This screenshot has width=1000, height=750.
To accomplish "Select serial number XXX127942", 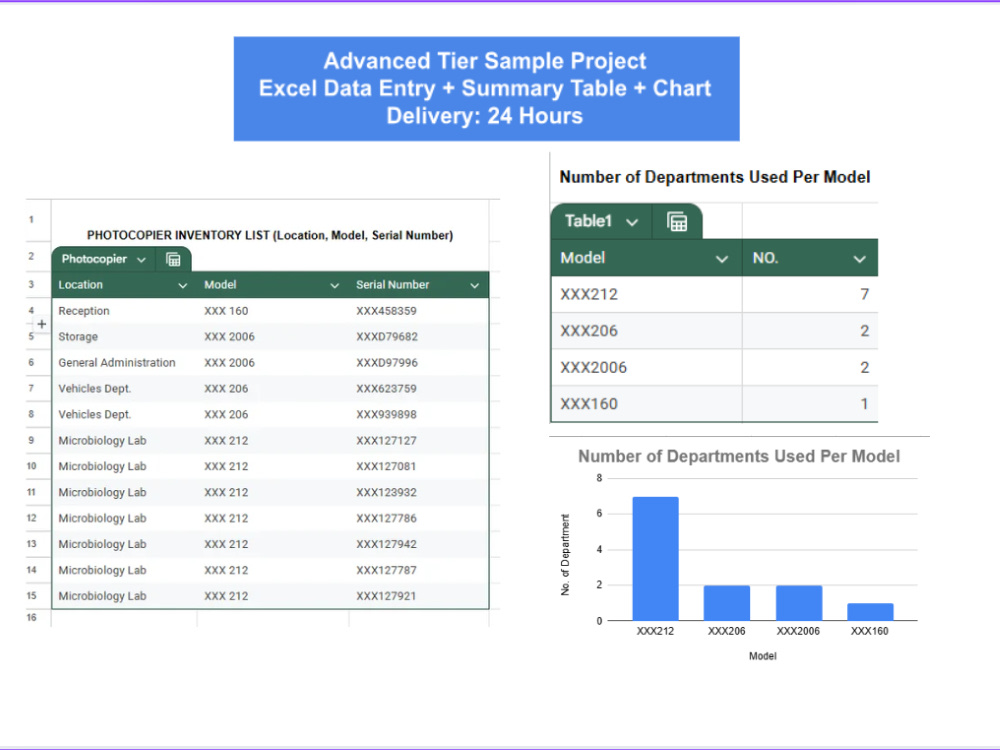I will [419, 544].
